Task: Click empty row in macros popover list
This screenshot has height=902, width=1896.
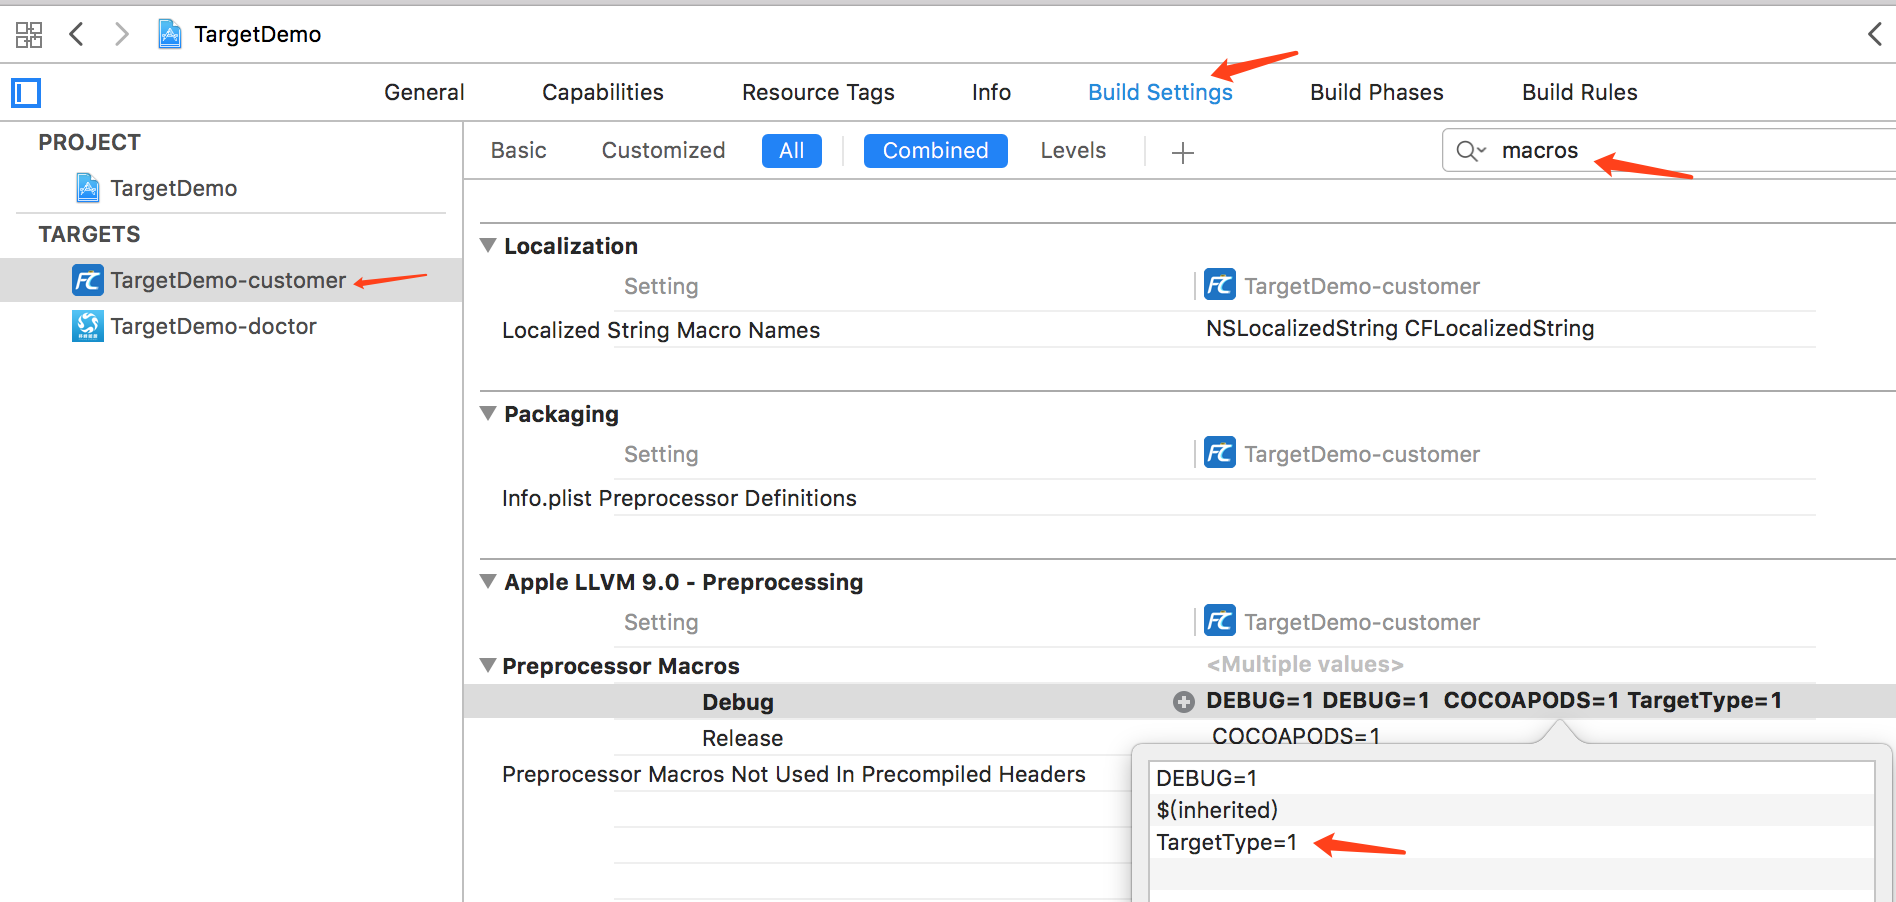Action: click(x=1511, y=874)
